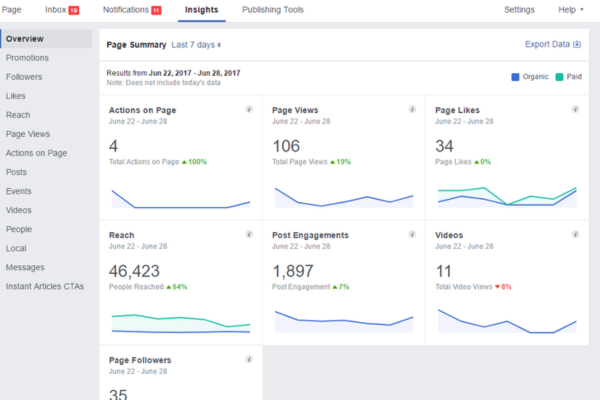Open Promotions in the sidebar

coord(27,58)
